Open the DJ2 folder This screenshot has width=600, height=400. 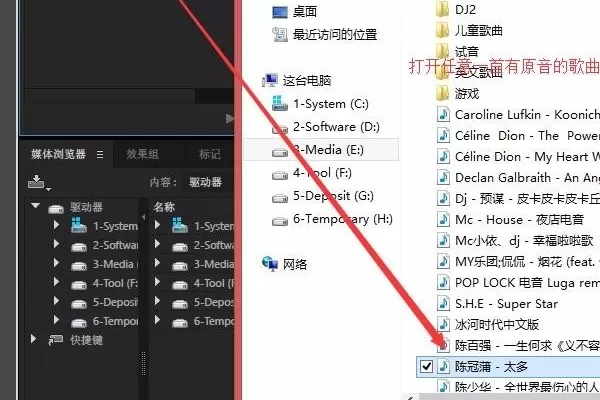[x=456, y=10]
